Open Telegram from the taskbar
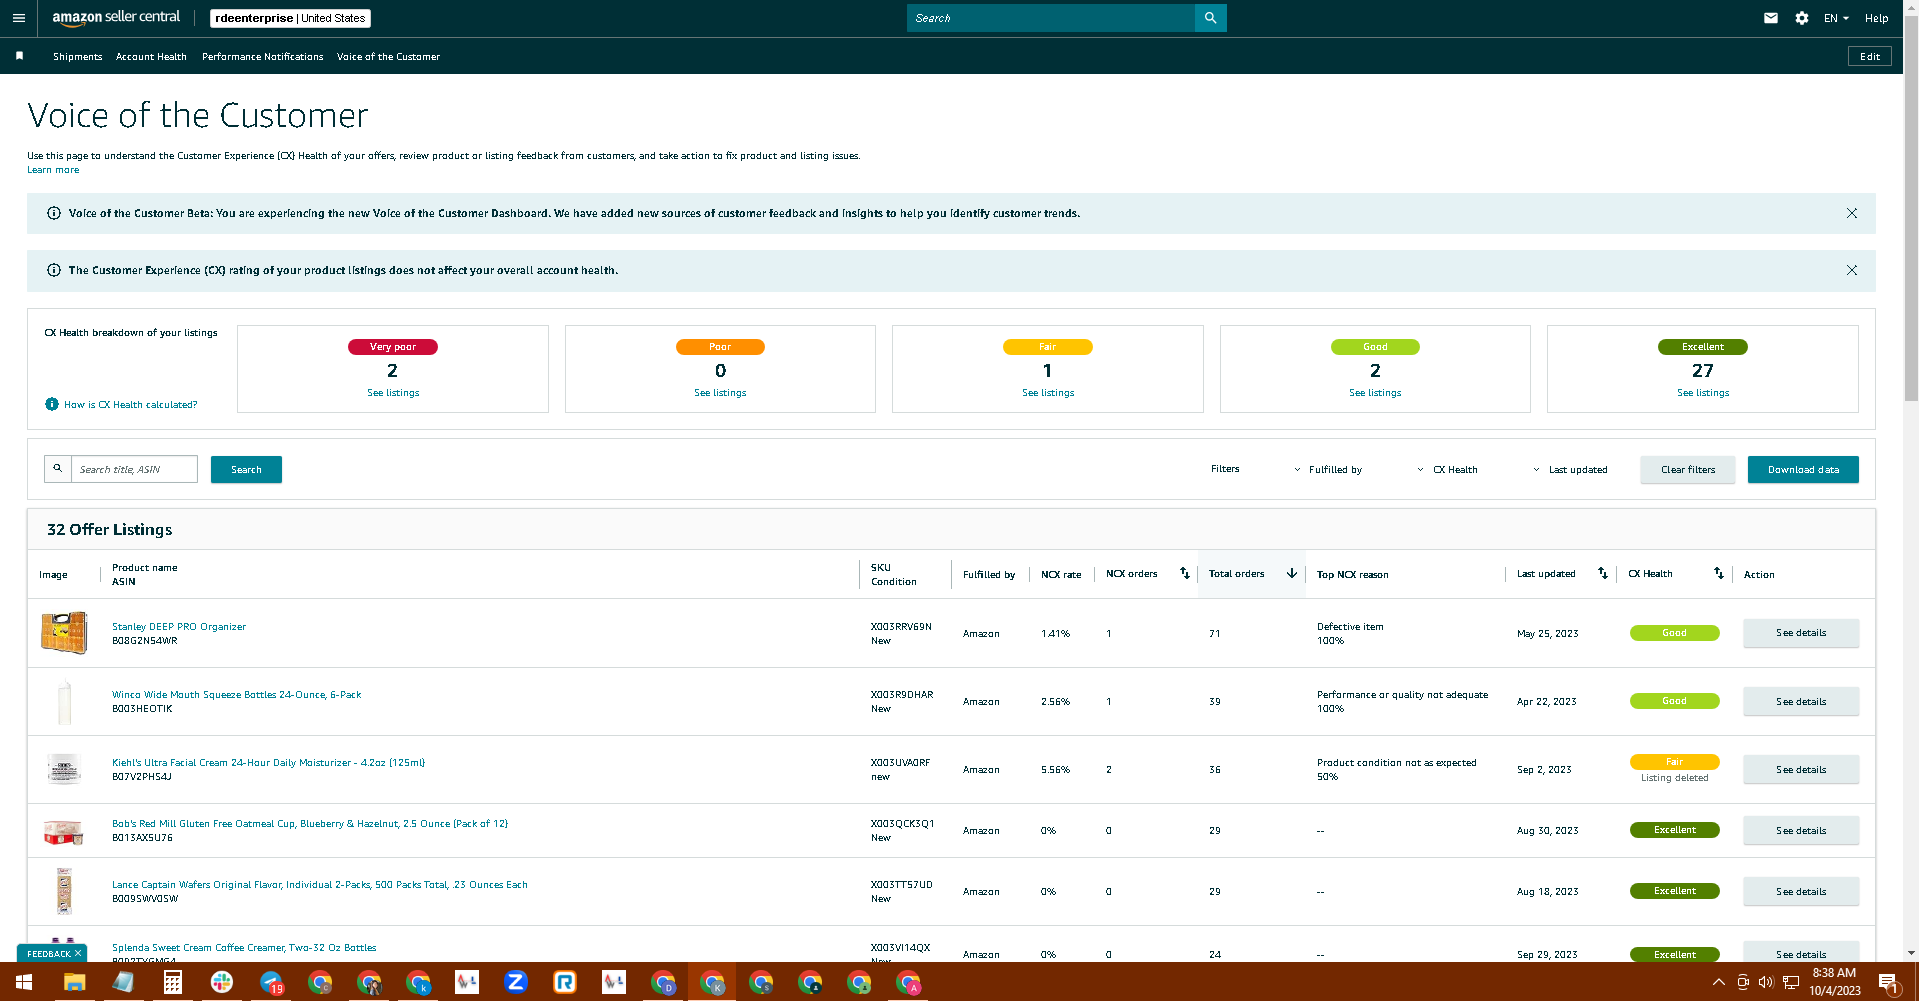 coord(271,982)
